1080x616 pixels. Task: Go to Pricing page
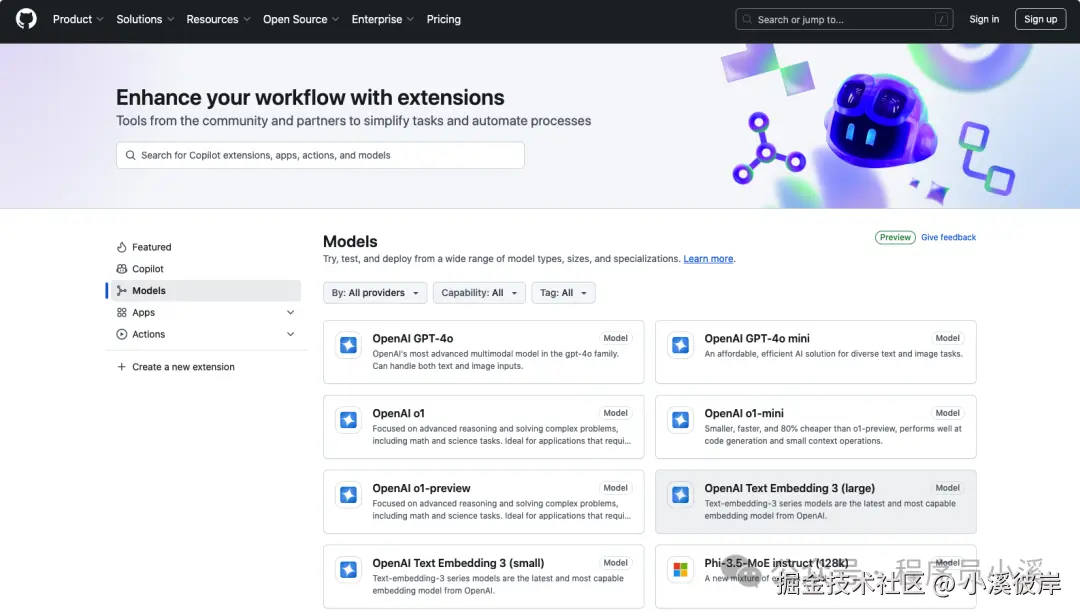444,19
